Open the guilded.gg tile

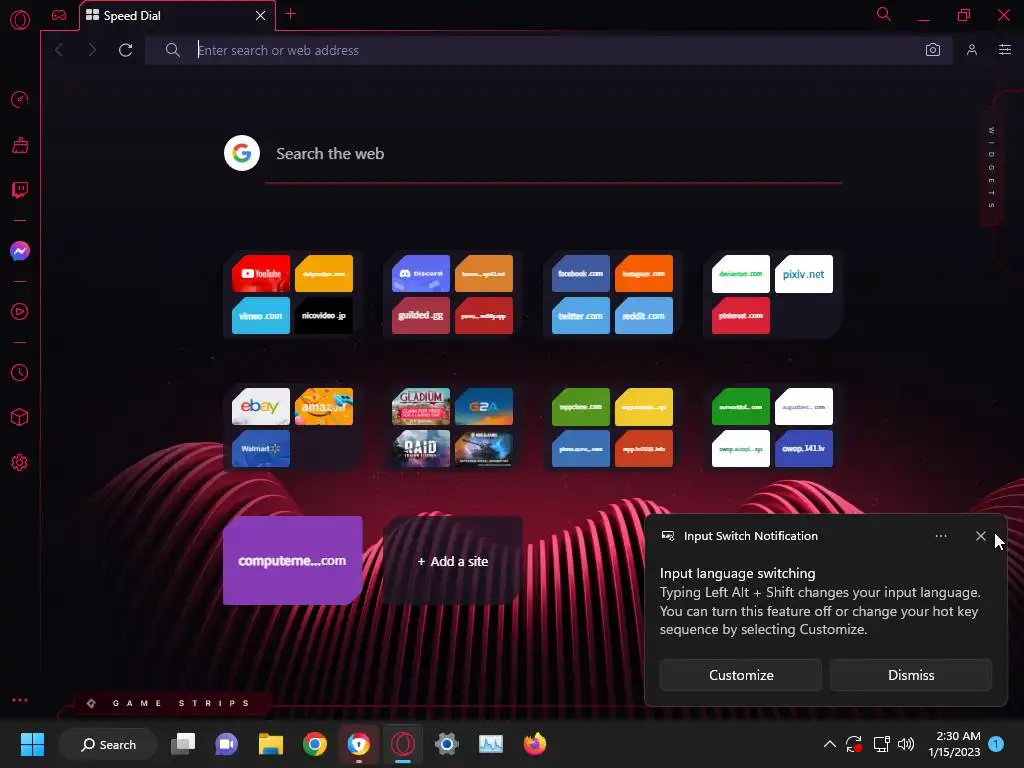coord(421,315)
